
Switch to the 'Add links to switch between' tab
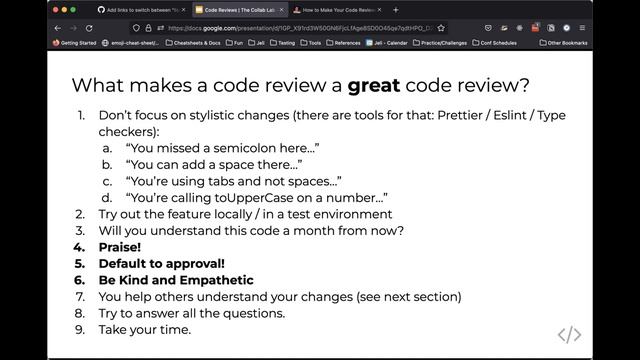click(x=142, y=10)
